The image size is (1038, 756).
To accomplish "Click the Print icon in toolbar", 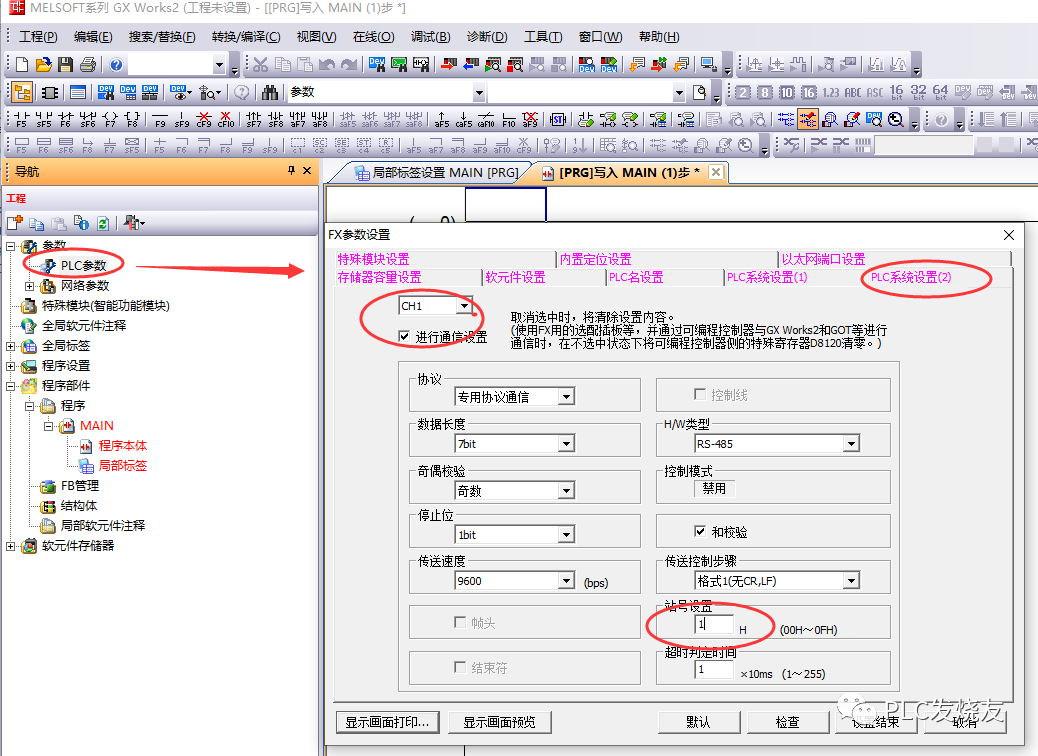I will pyautogui.click(x=87, y=65).
